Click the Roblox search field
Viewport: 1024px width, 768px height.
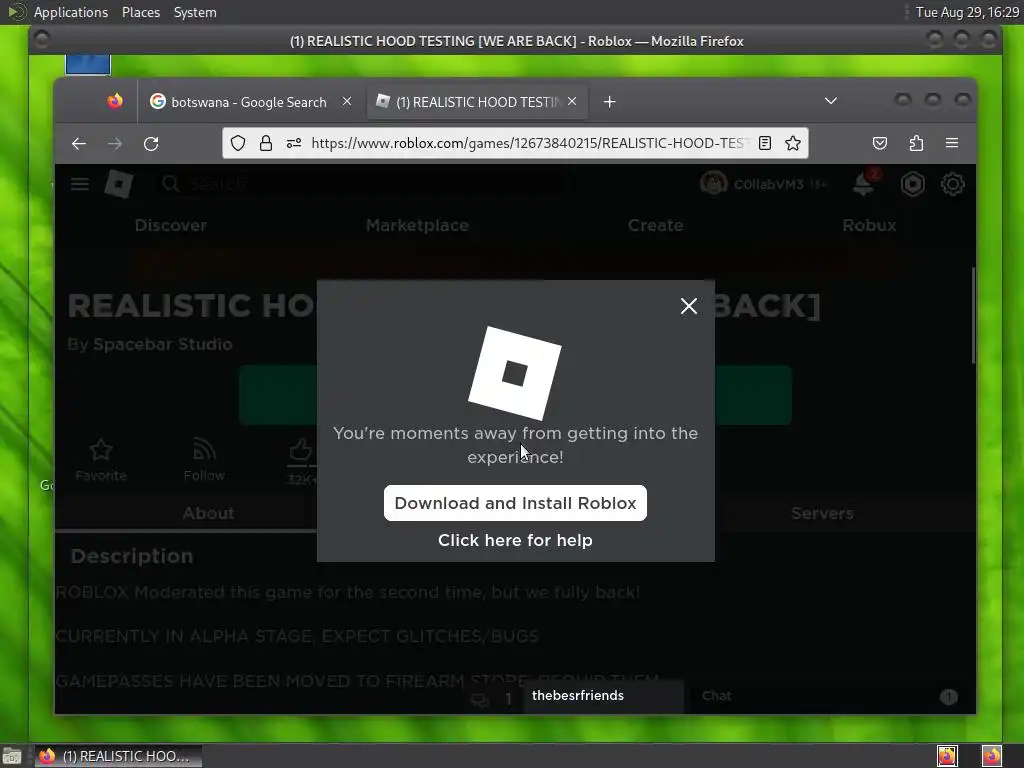tap(362, 184)
